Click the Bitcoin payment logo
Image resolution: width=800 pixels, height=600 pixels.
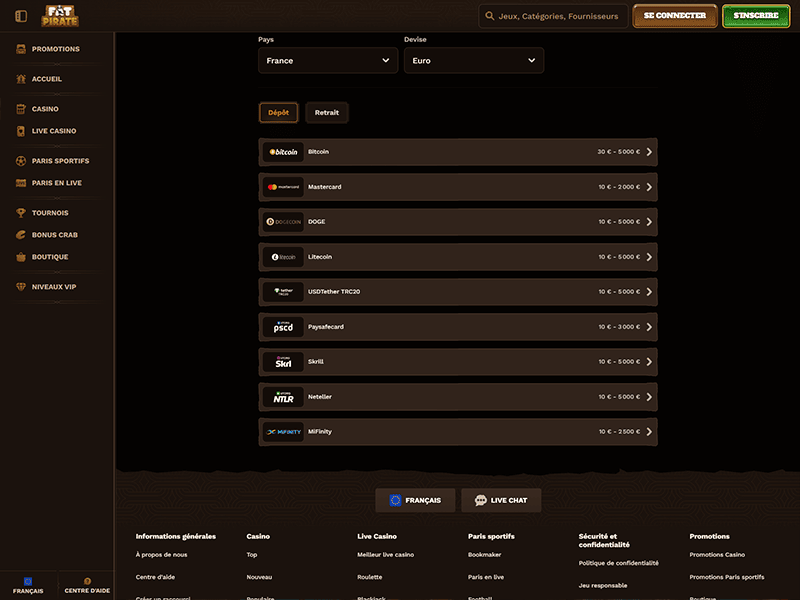283,152
